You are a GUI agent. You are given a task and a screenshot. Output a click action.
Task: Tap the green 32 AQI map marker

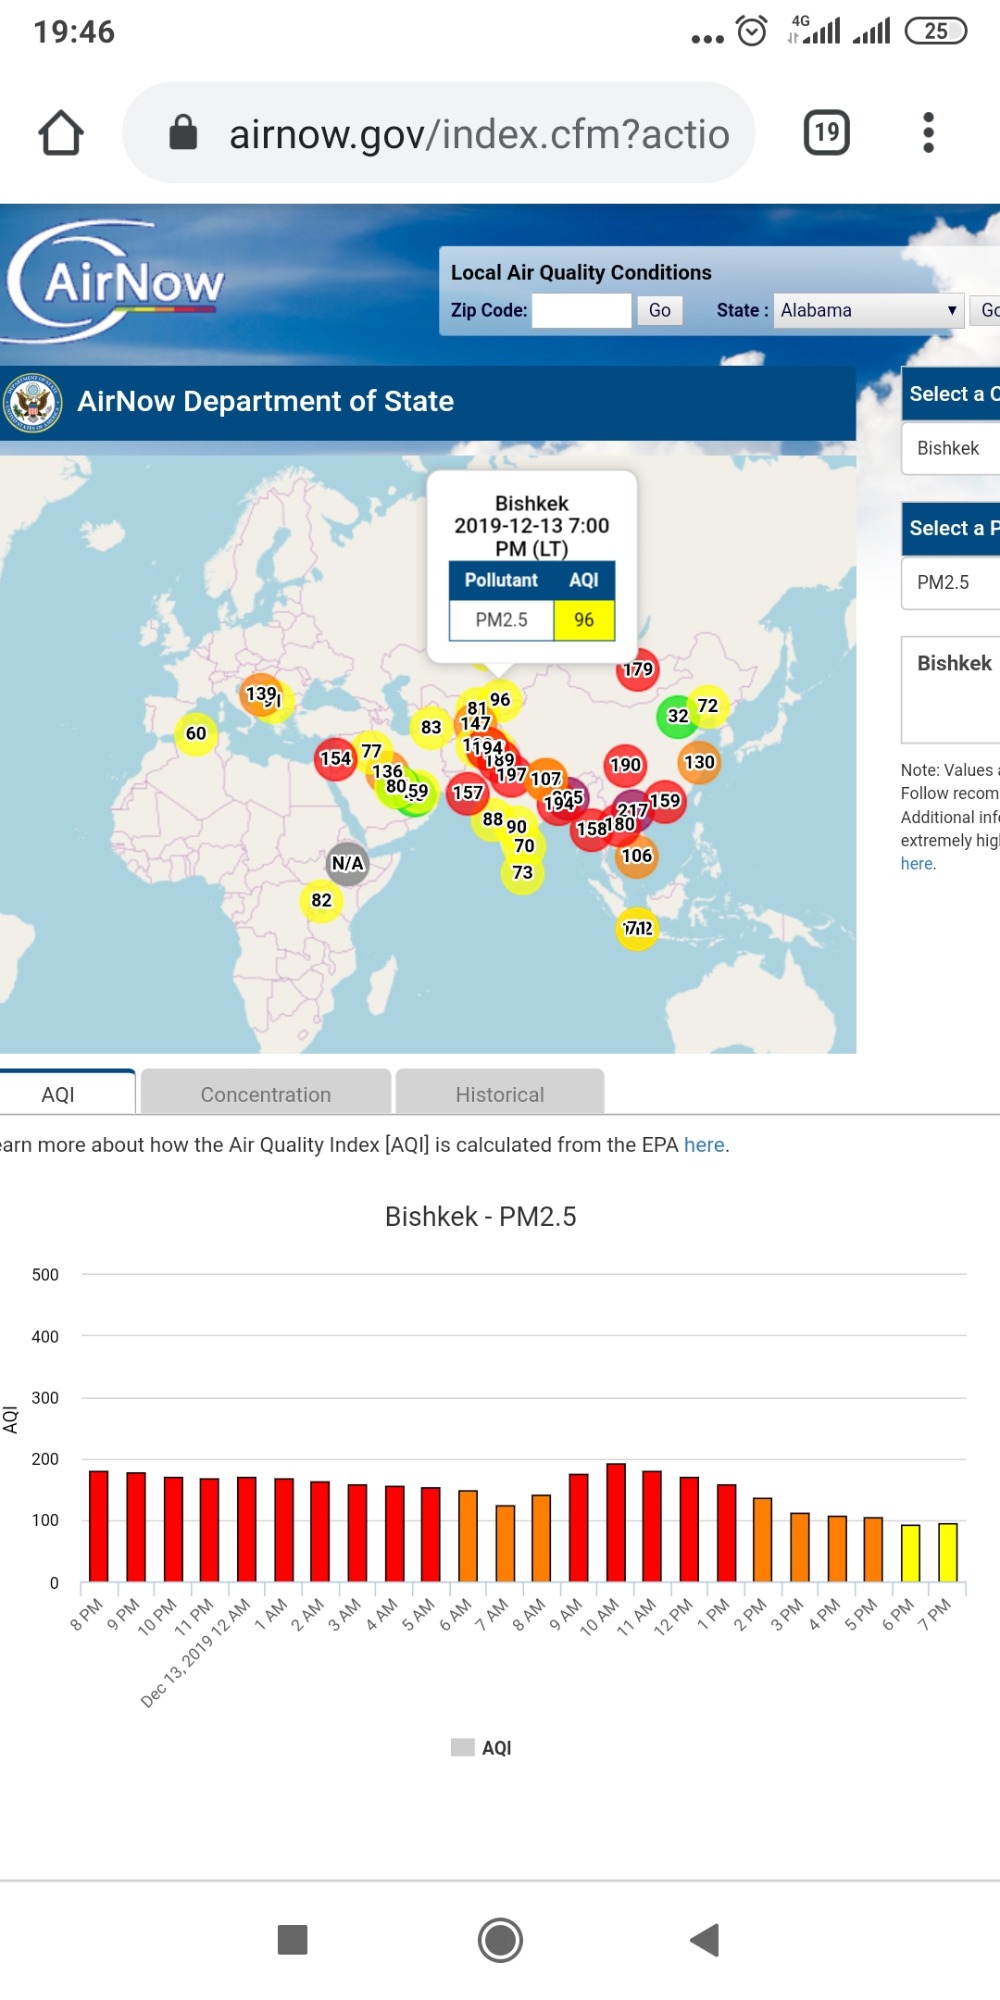[x=677, y=716]
